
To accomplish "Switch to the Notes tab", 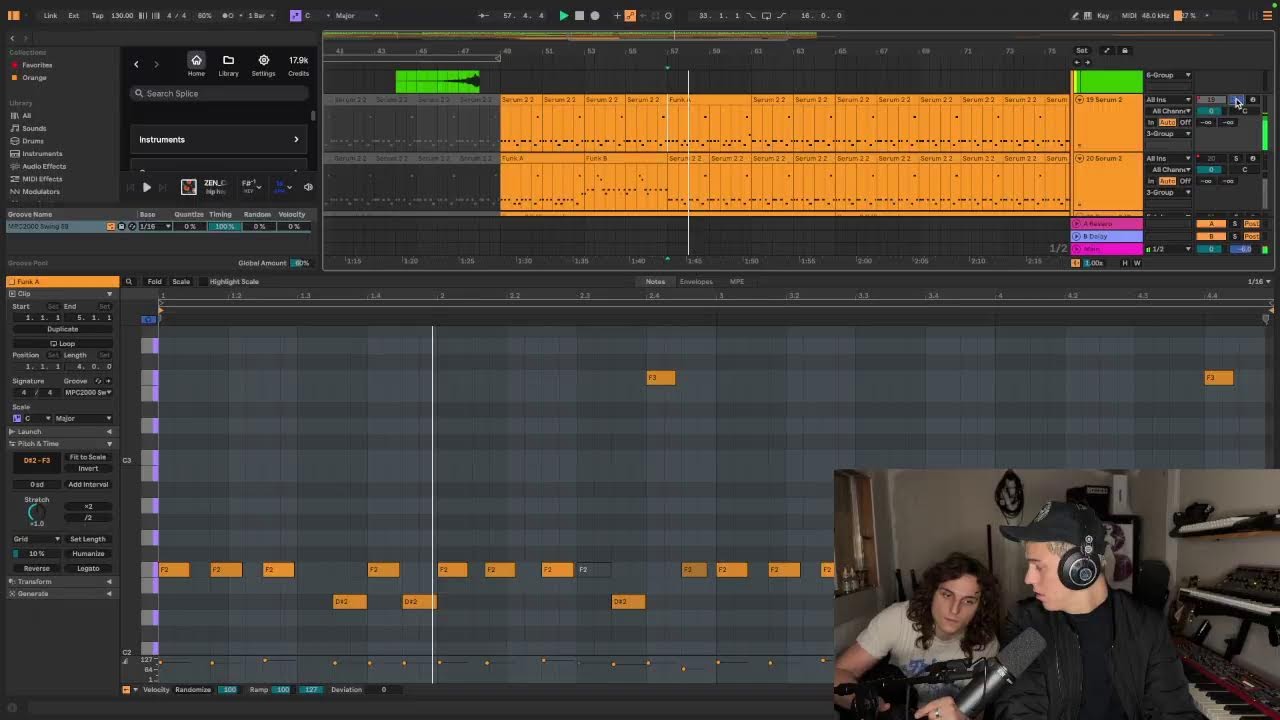I will [x=655, y=282].
